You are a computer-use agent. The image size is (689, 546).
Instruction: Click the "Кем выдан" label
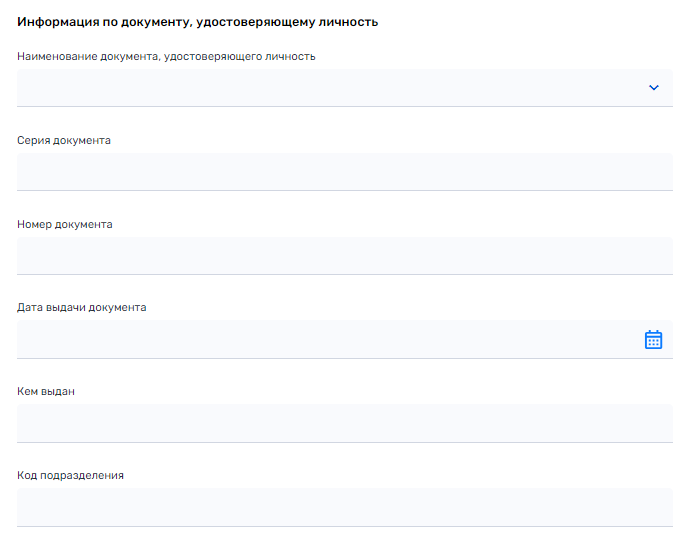click(x=46, y=391)
